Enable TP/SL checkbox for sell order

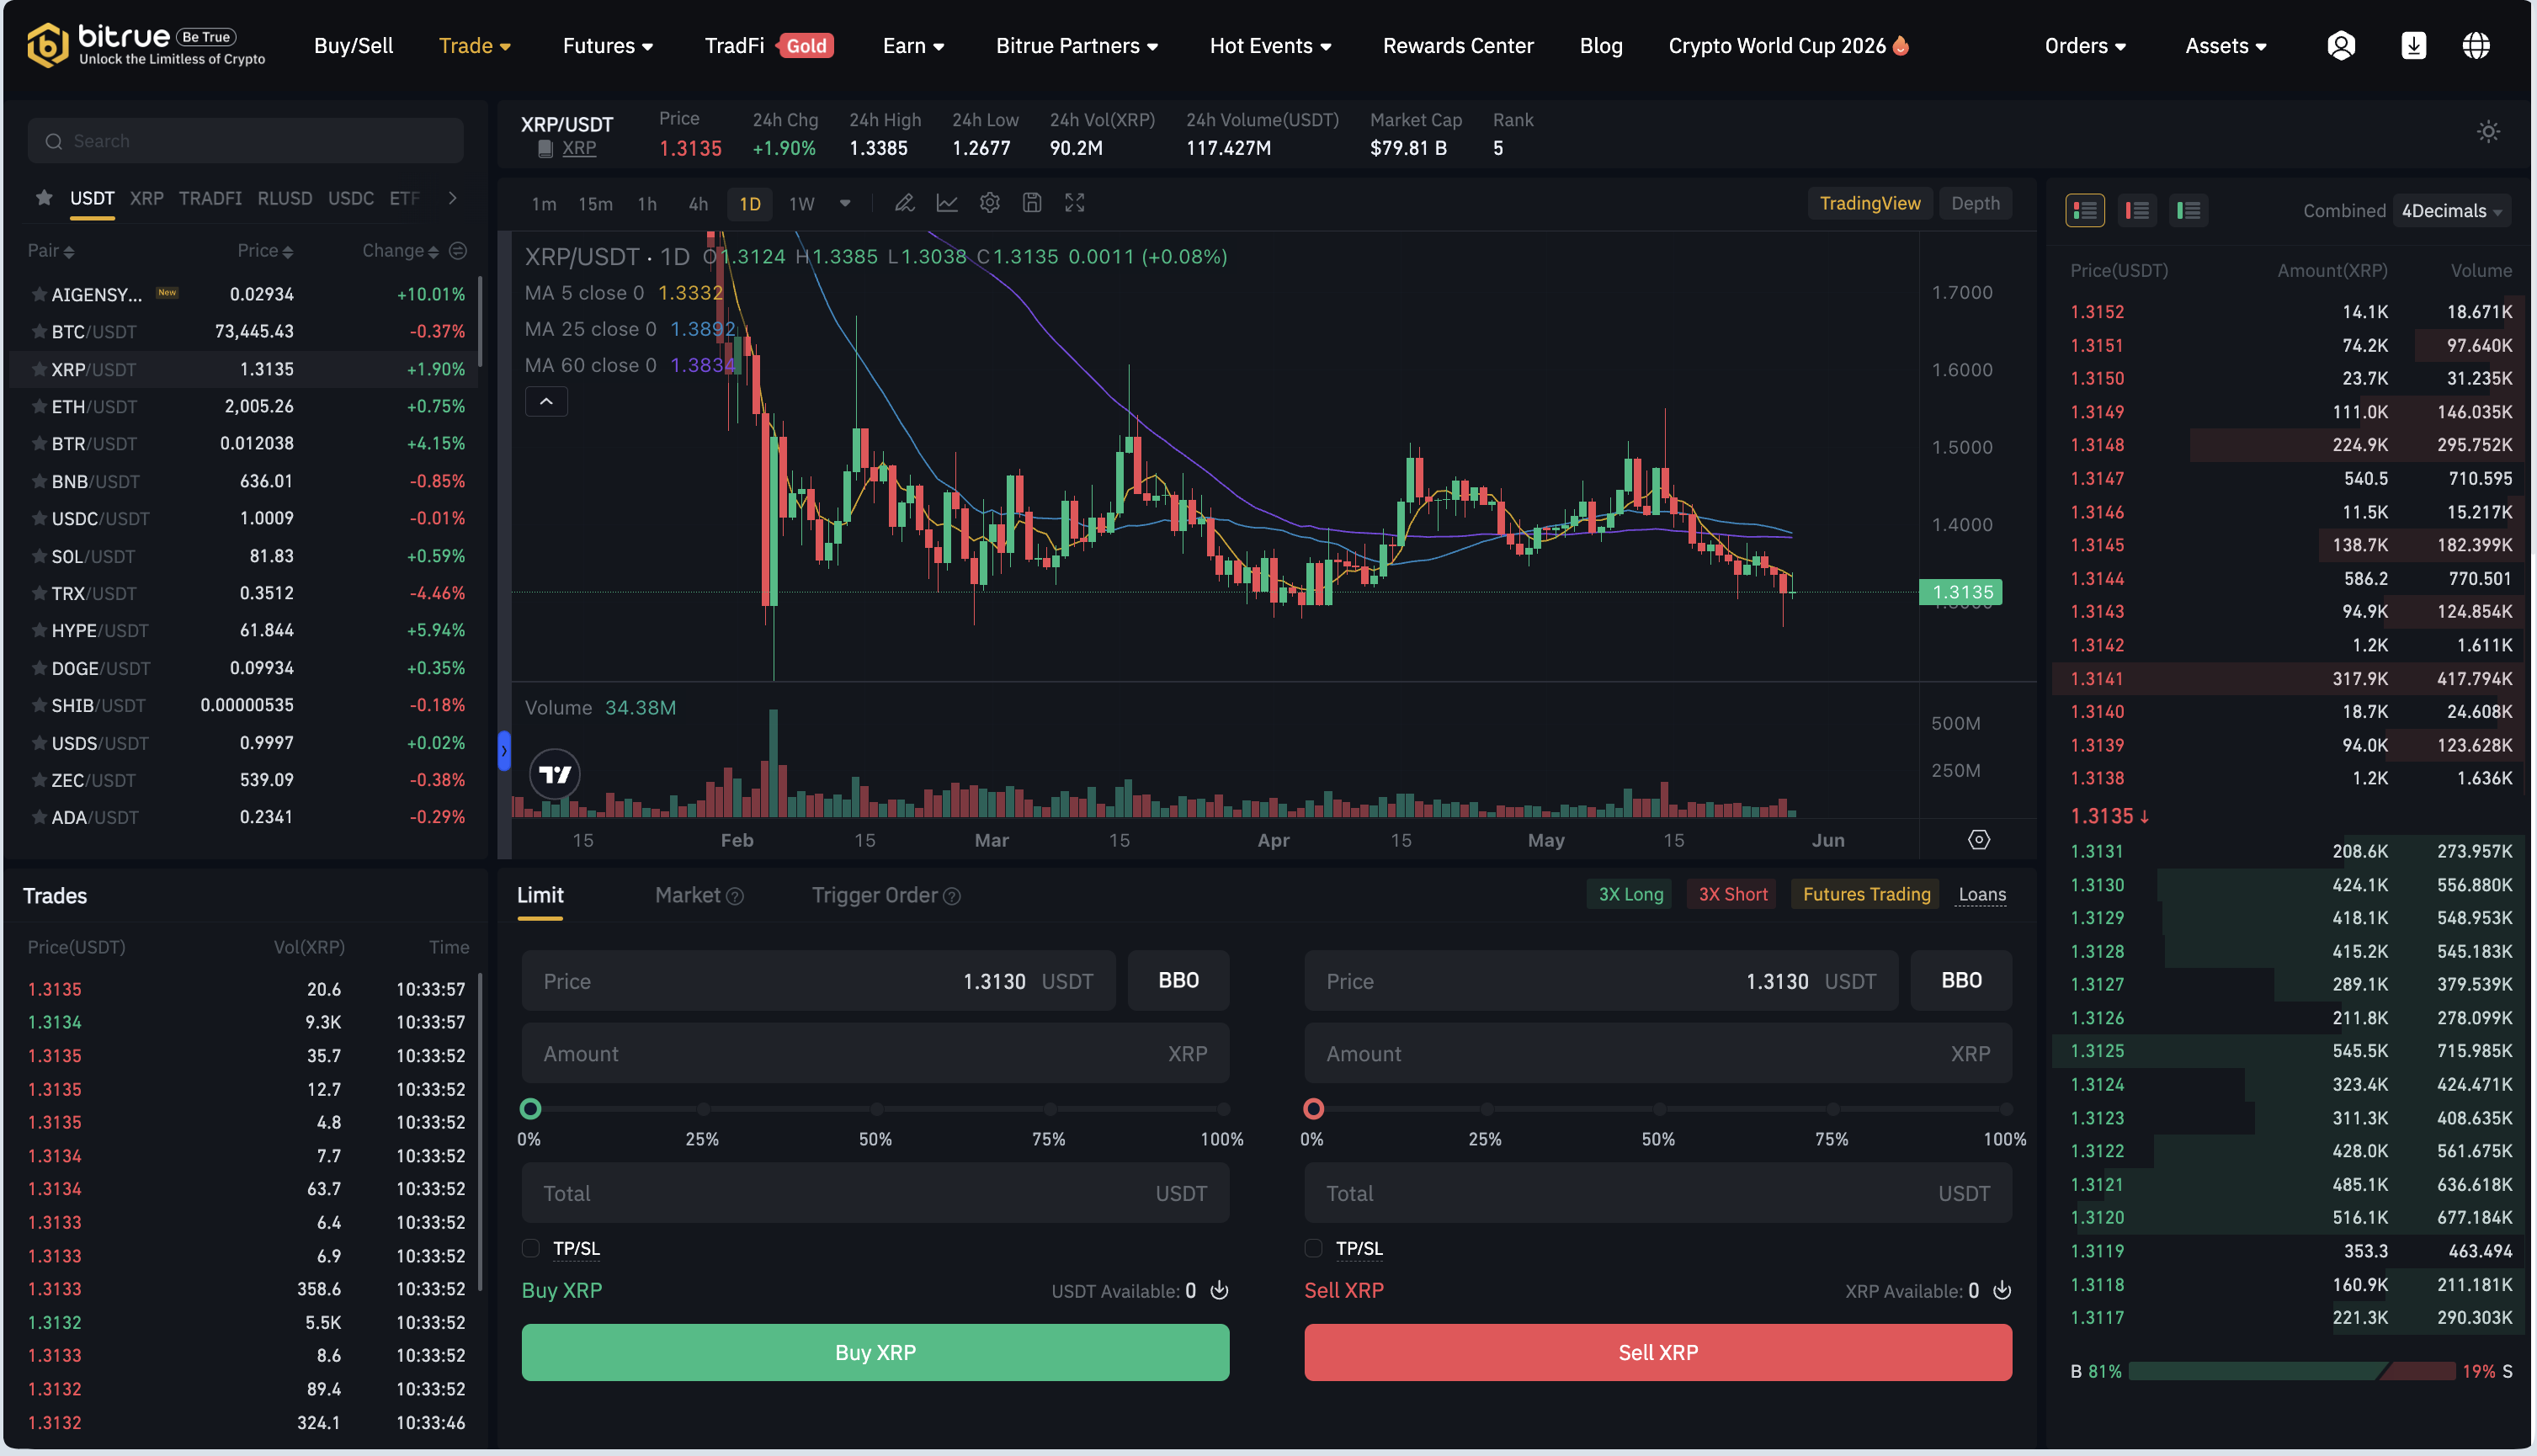[x=1313, y=1249]
